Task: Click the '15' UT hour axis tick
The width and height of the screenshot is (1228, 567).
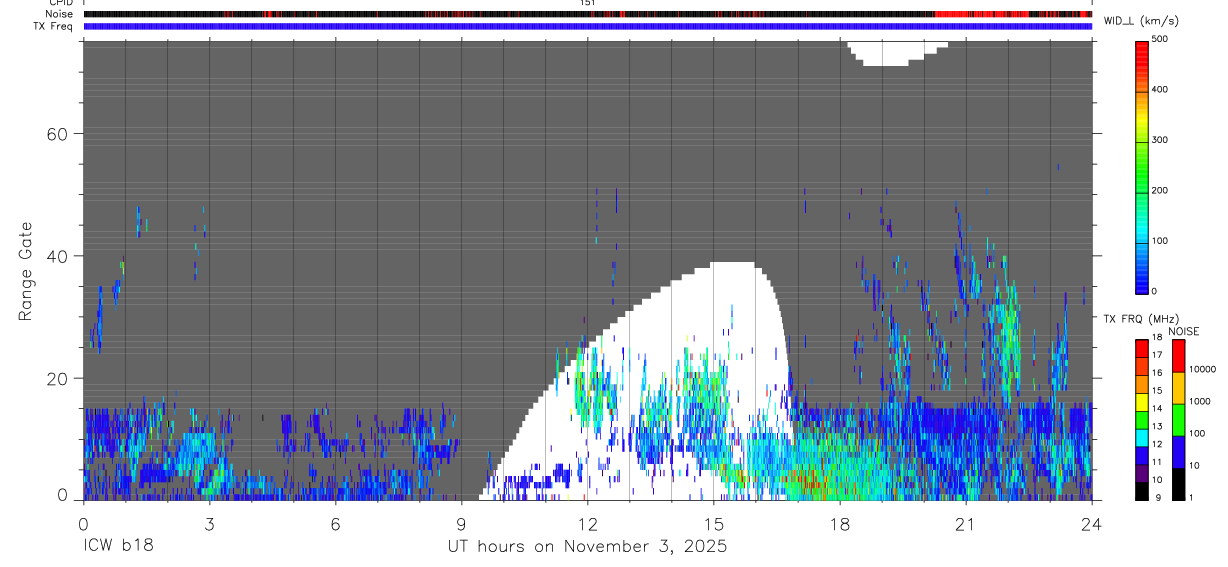Action: point(714,523)
